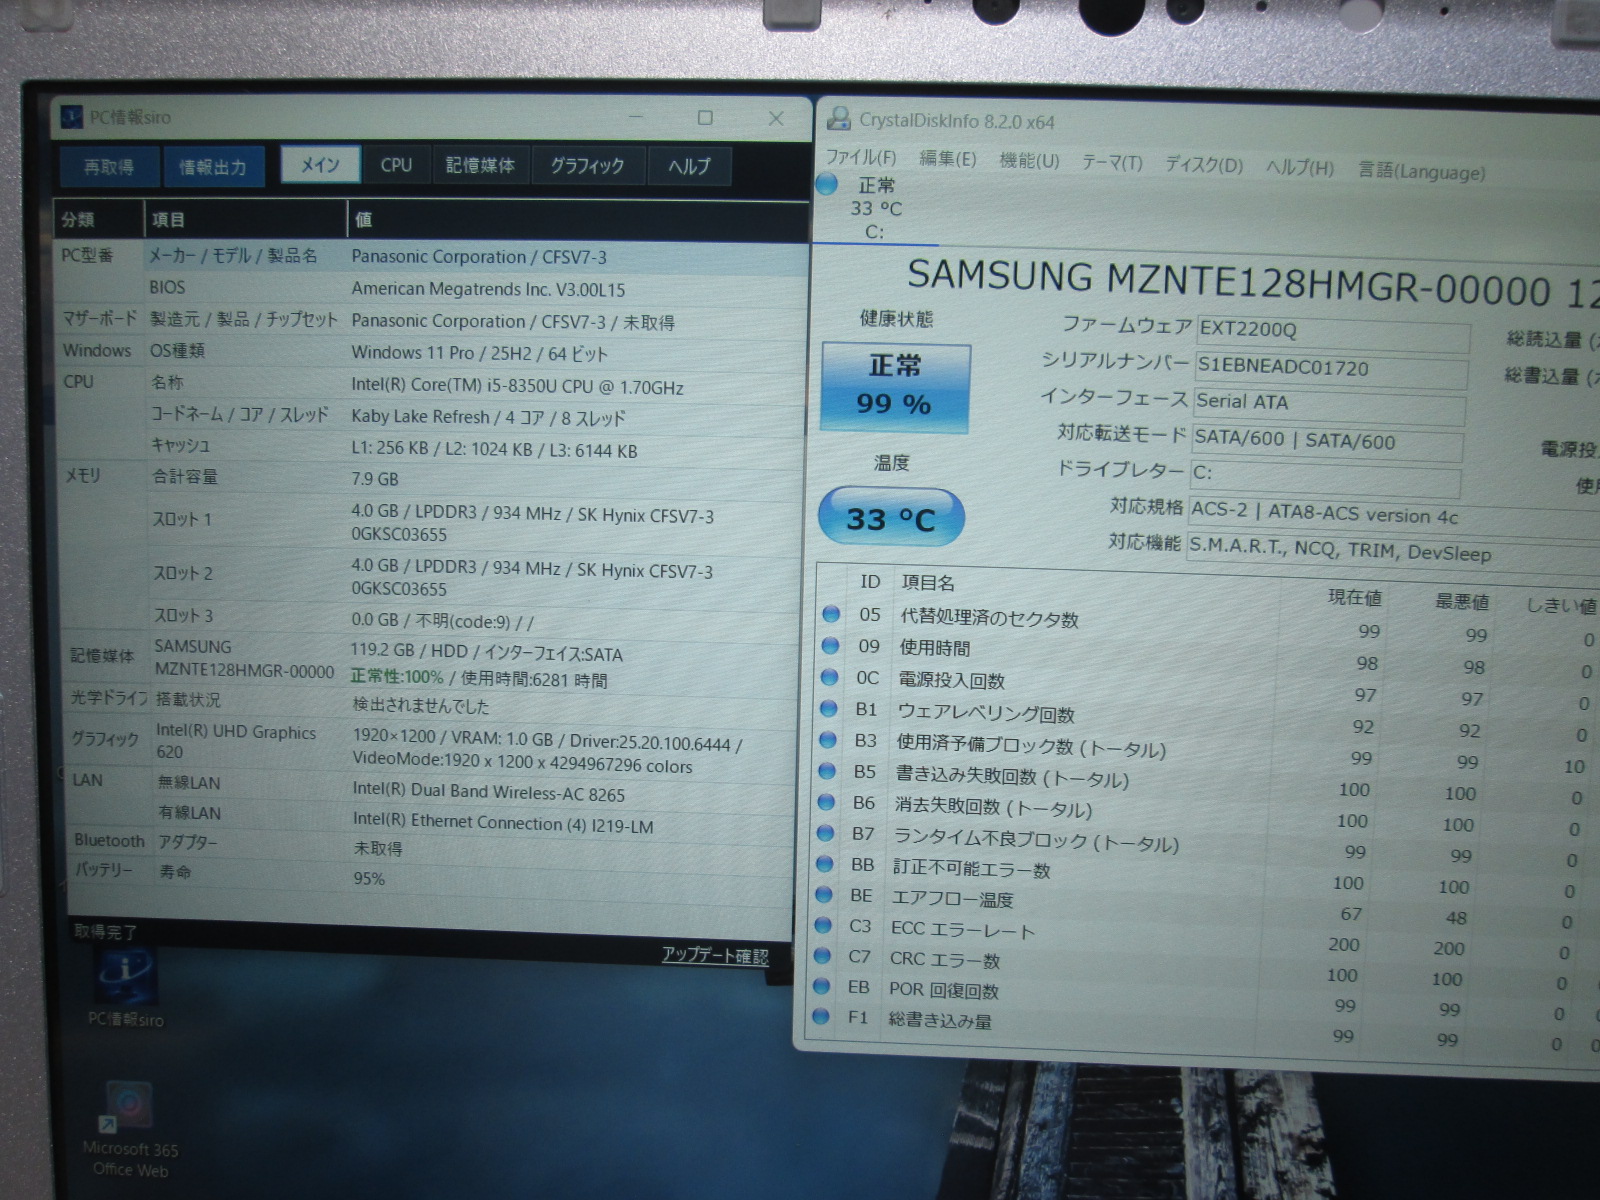
Task: Maximize the PC情報siro window
Action: 705,118
